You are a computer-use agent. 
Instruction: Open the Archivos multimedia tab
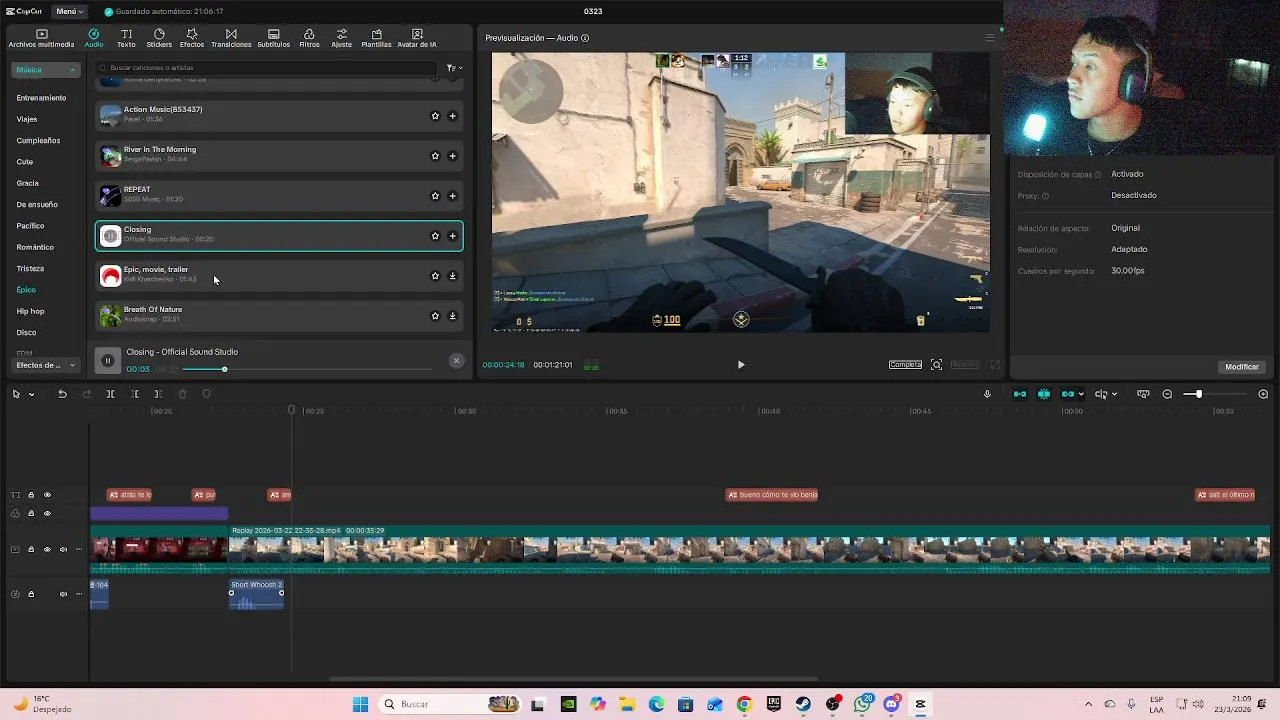pos(41,38)
